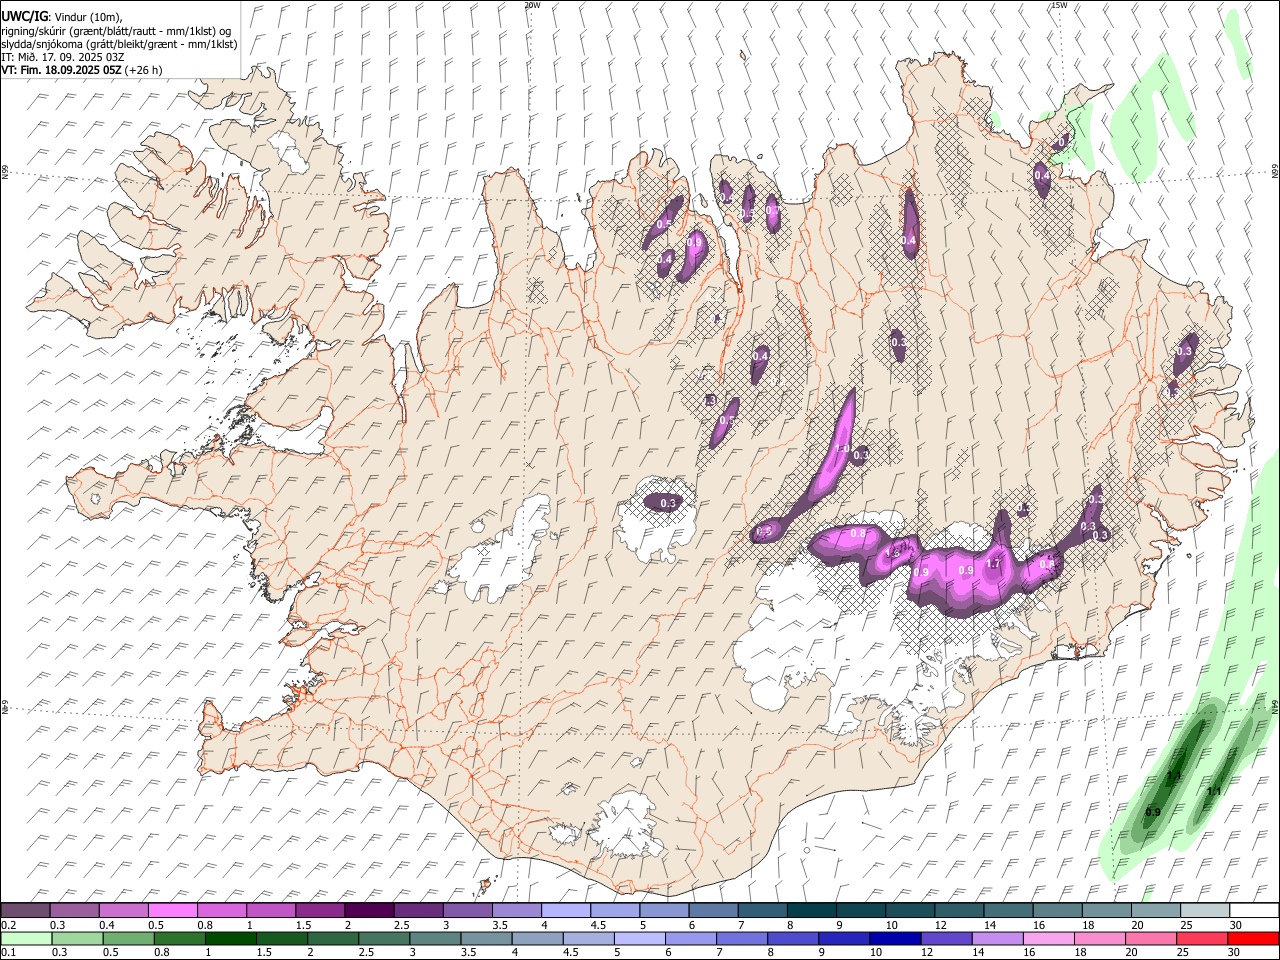Click the snow legend swatch between 3.5 and 4
Image resolution: width=1280 pixels, height=960 pixels.
pos(517,910)
